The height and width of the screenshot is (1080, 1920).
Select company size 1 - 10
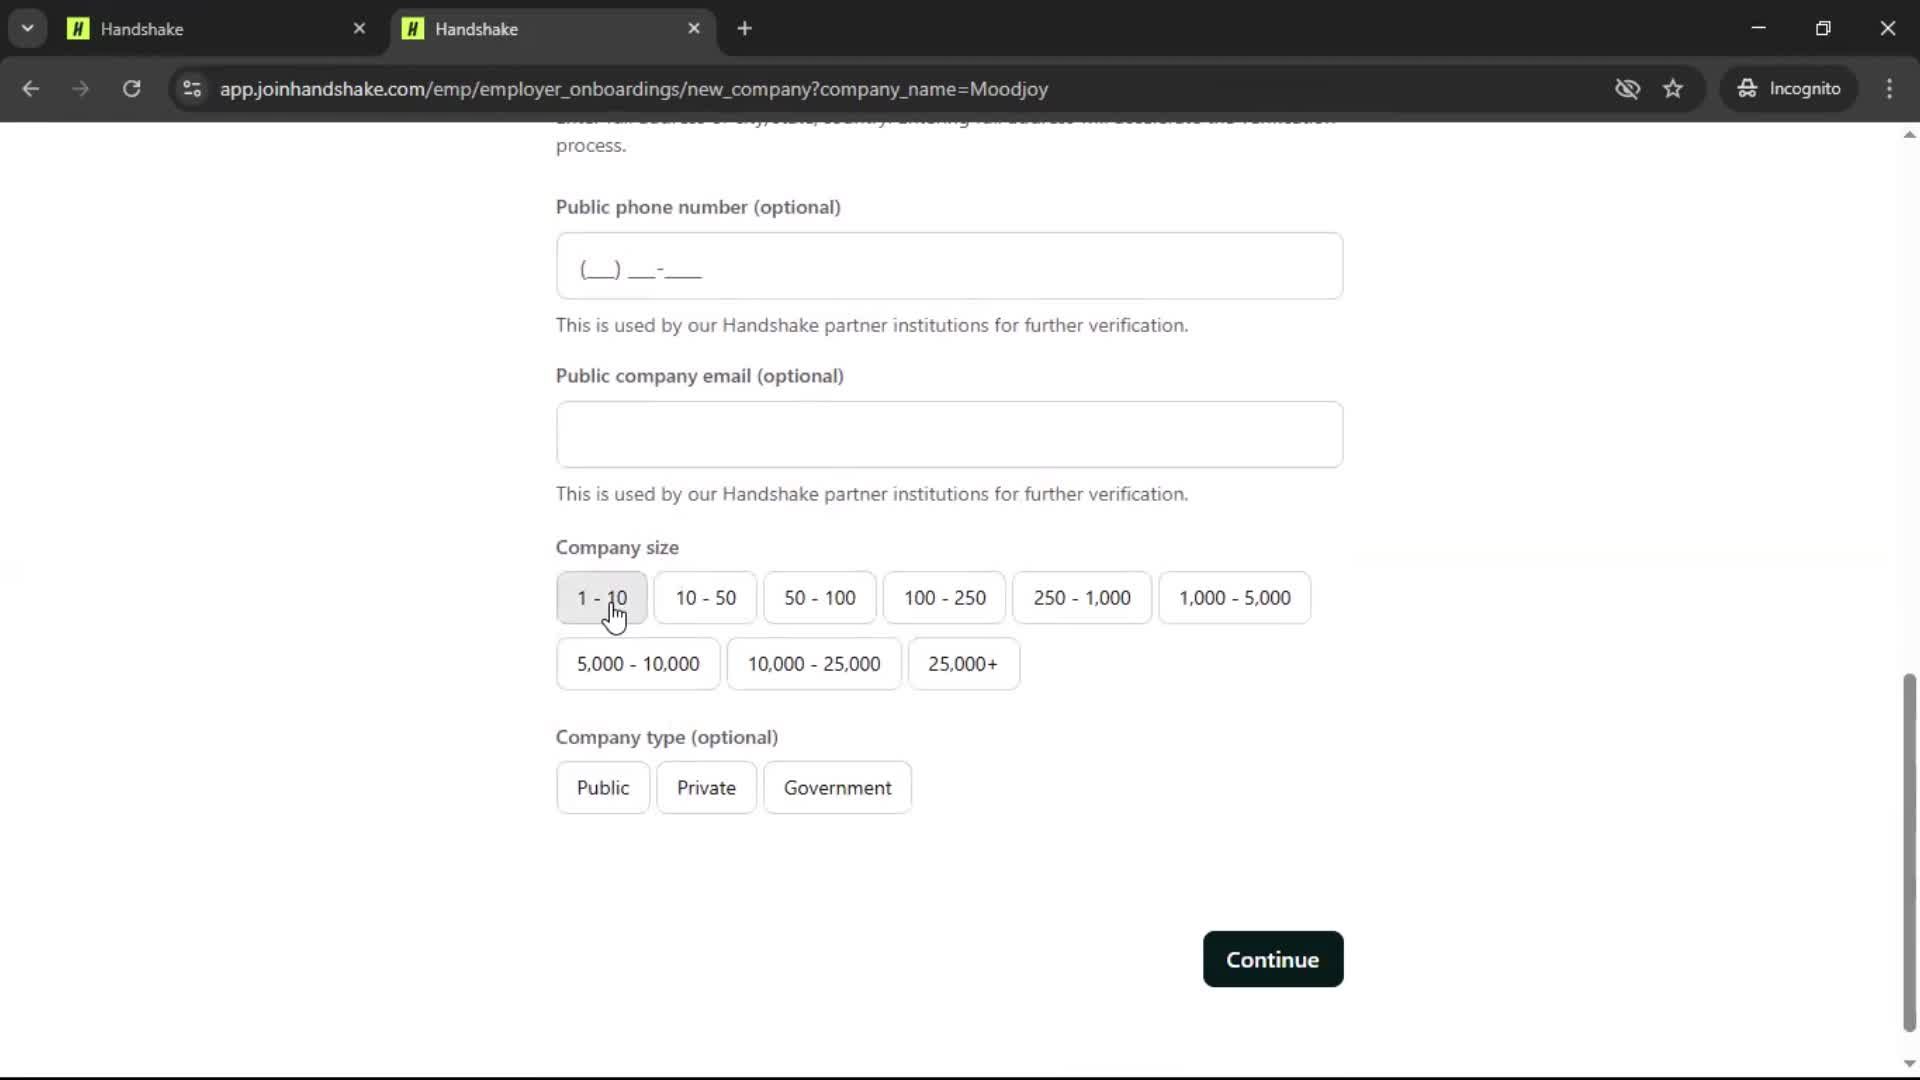tap(602, 598)
